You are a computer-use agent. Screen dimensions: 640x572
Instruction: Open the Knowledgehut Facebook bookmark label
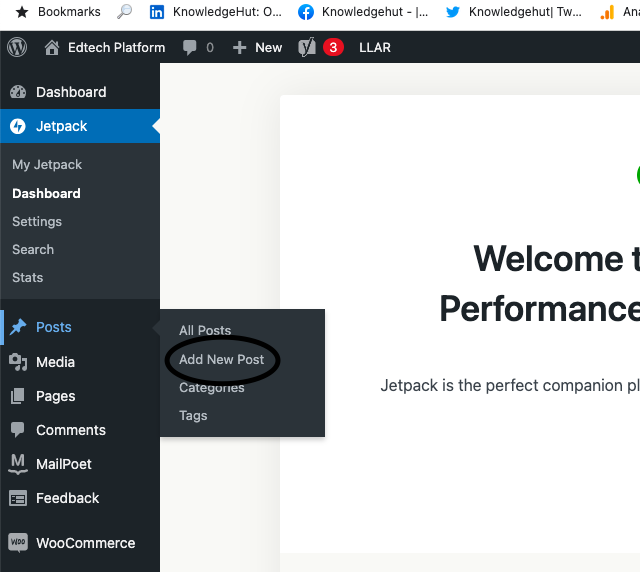375,12
